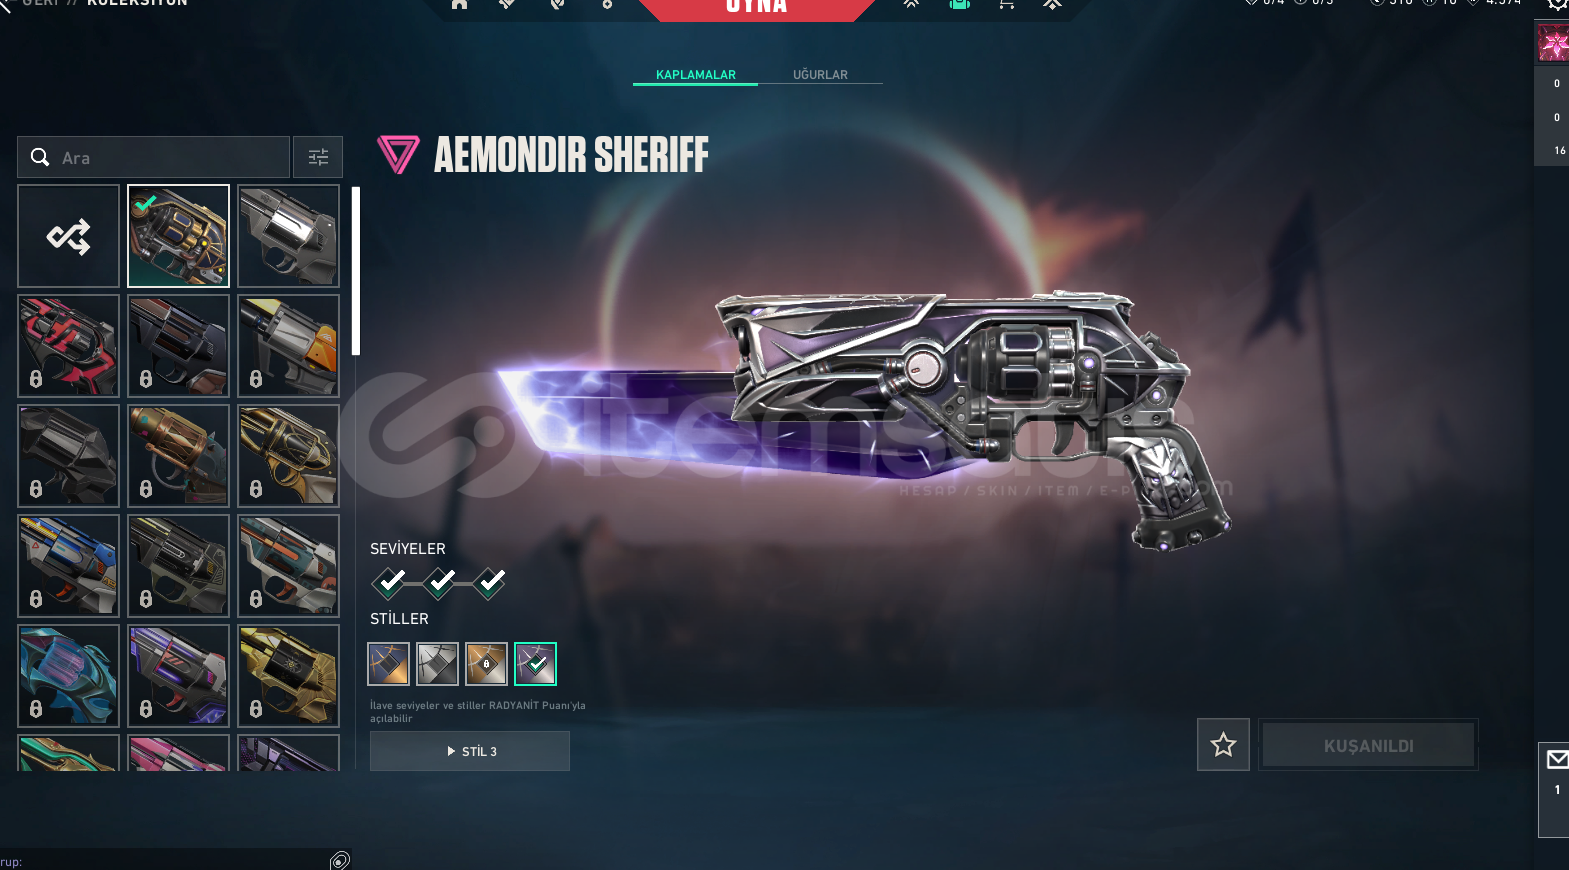Select the third level checkmark under Seviyeler
Image resolution: width=1569 pixels, height=870 pixels.
489,581
